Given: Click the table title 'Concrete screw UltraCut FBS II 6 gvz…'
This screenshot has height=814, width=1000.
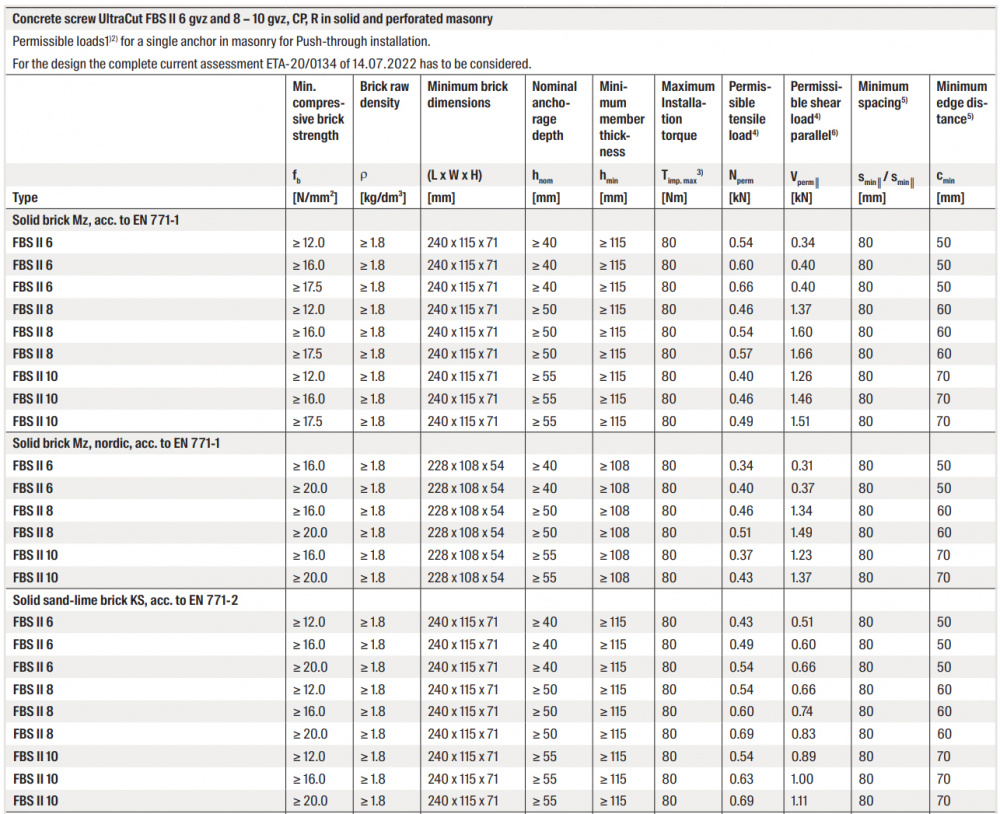Looking at the screenshot, I should [253, 18].
